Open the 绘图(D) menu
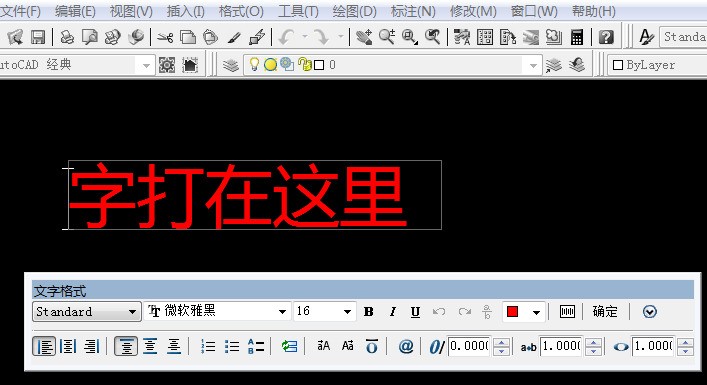Screen dimensions: 707x385 [354, 11]
